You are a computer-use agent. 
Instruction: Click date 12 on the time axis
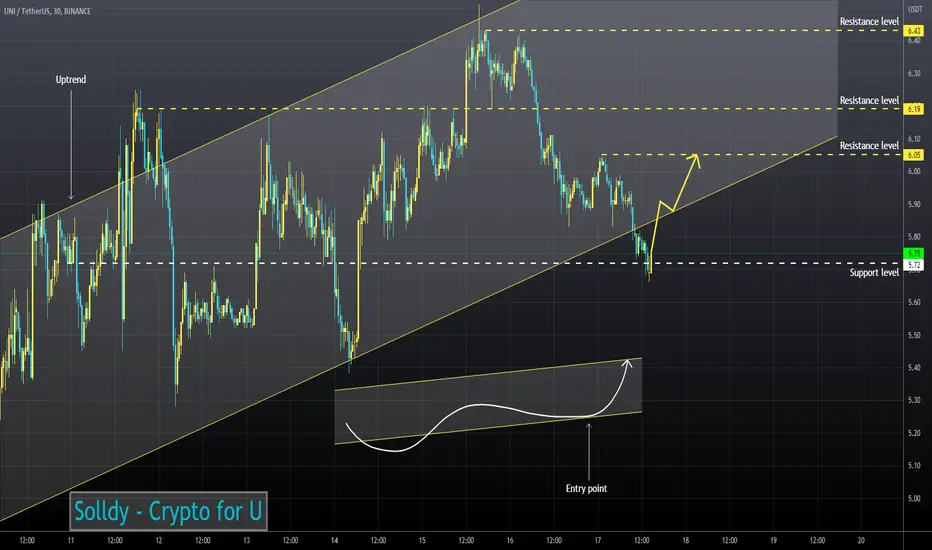pos(159,540)
